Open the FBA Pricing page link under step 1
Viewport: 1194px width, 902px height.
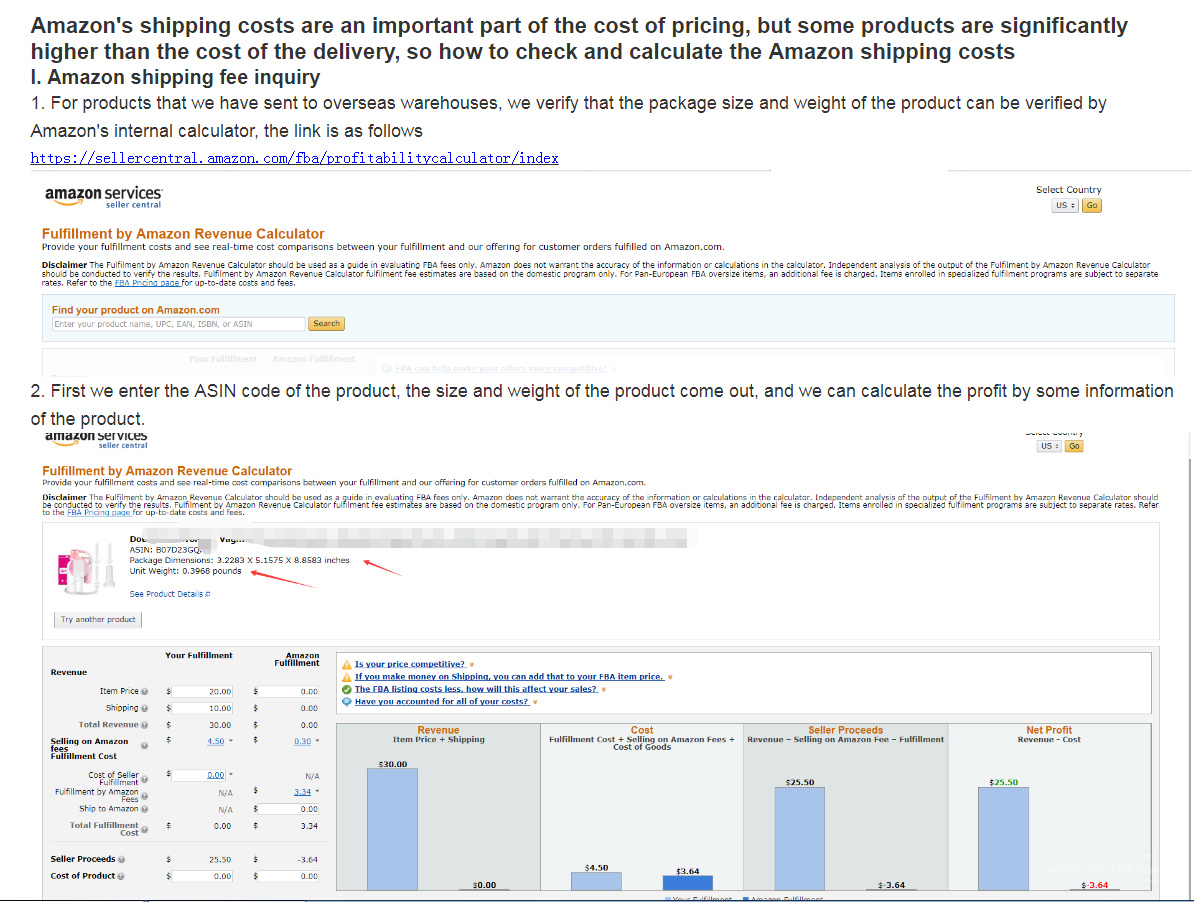tap(148, 283)
